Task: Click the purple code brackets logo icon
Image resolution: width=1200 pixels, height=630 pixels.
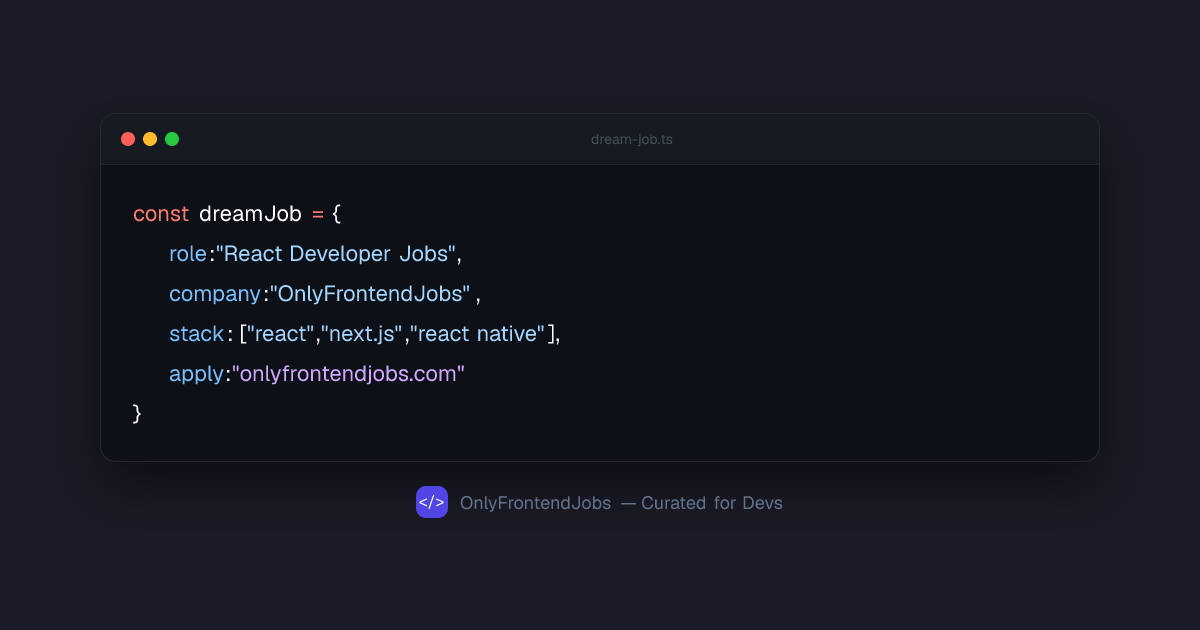Action: click(x=432, y=502)
